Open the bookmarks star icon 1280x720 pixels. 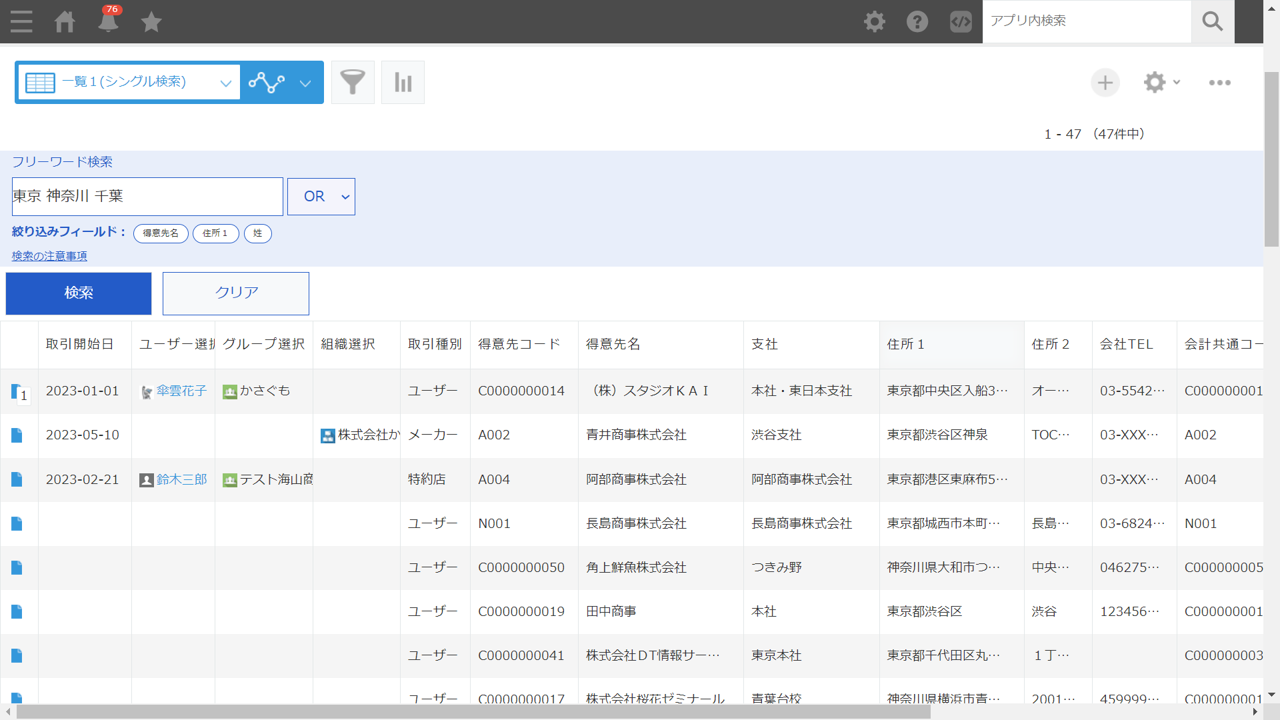tap(151, 21)
